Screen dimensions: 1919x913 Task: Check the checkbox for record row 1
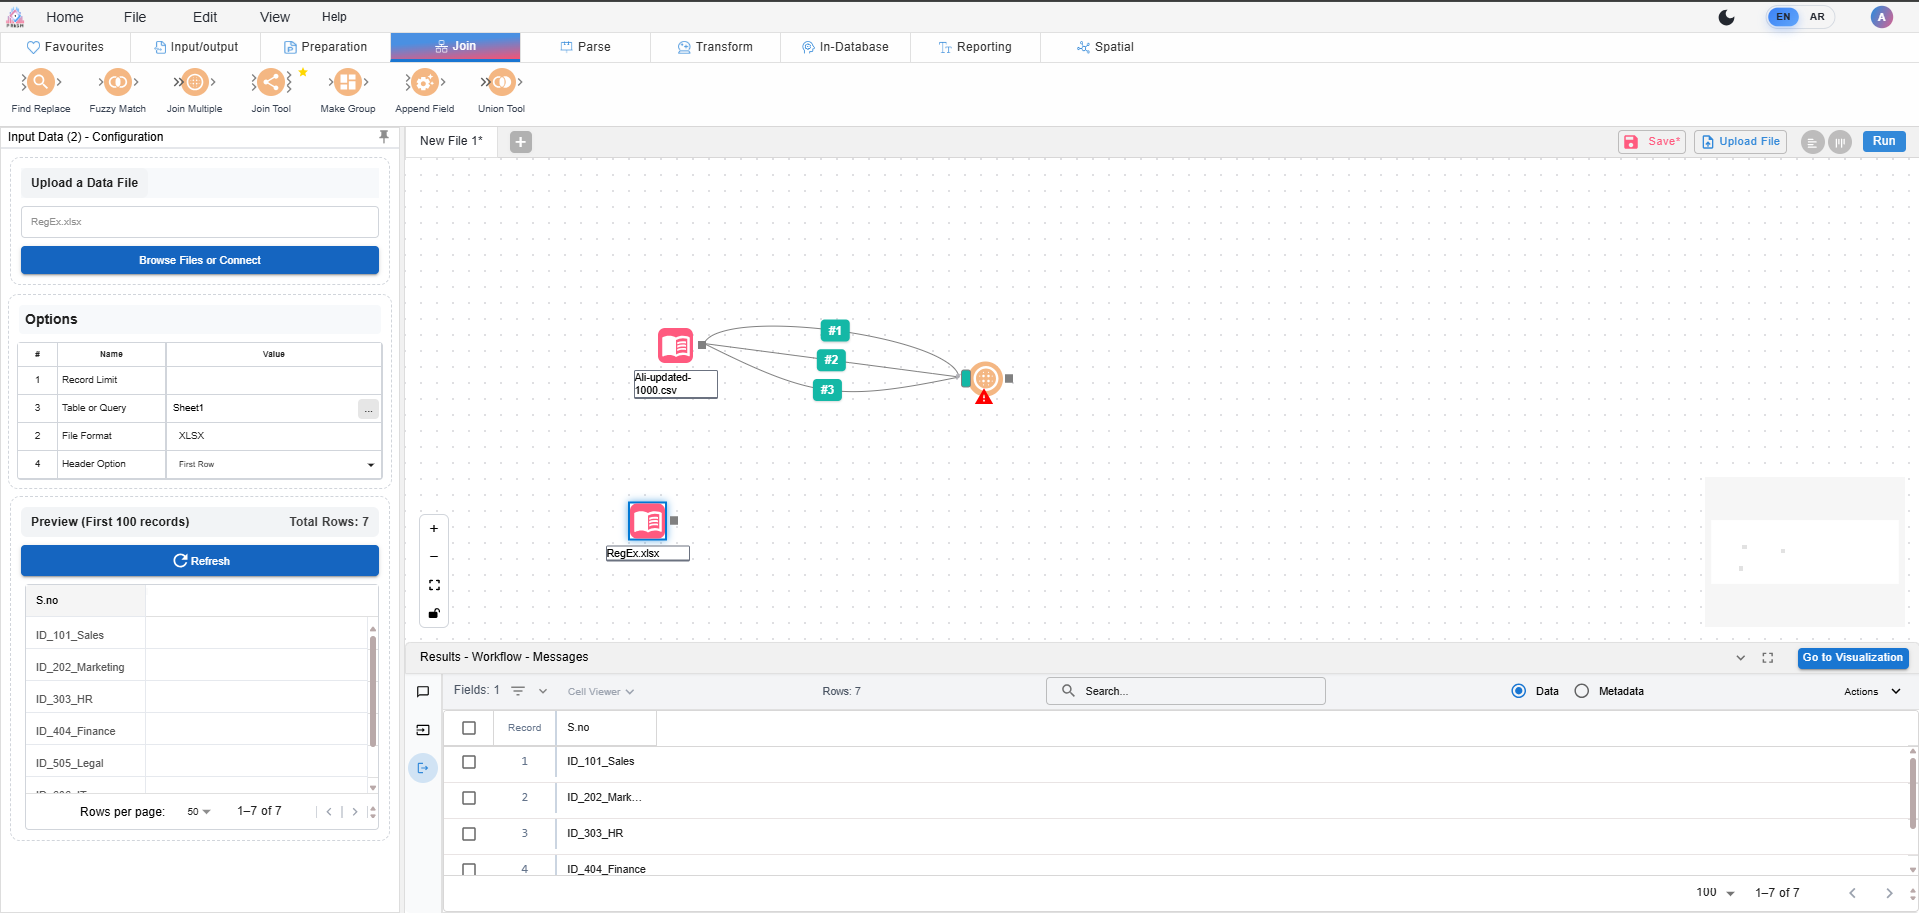[x=469, y=762]
